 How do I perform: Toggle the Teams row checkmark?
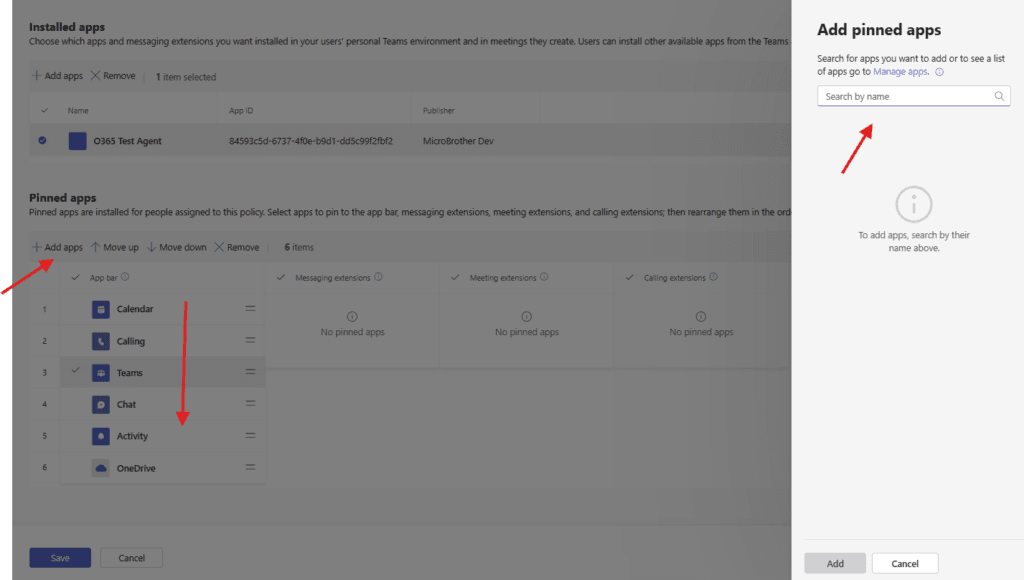point(76,372)
